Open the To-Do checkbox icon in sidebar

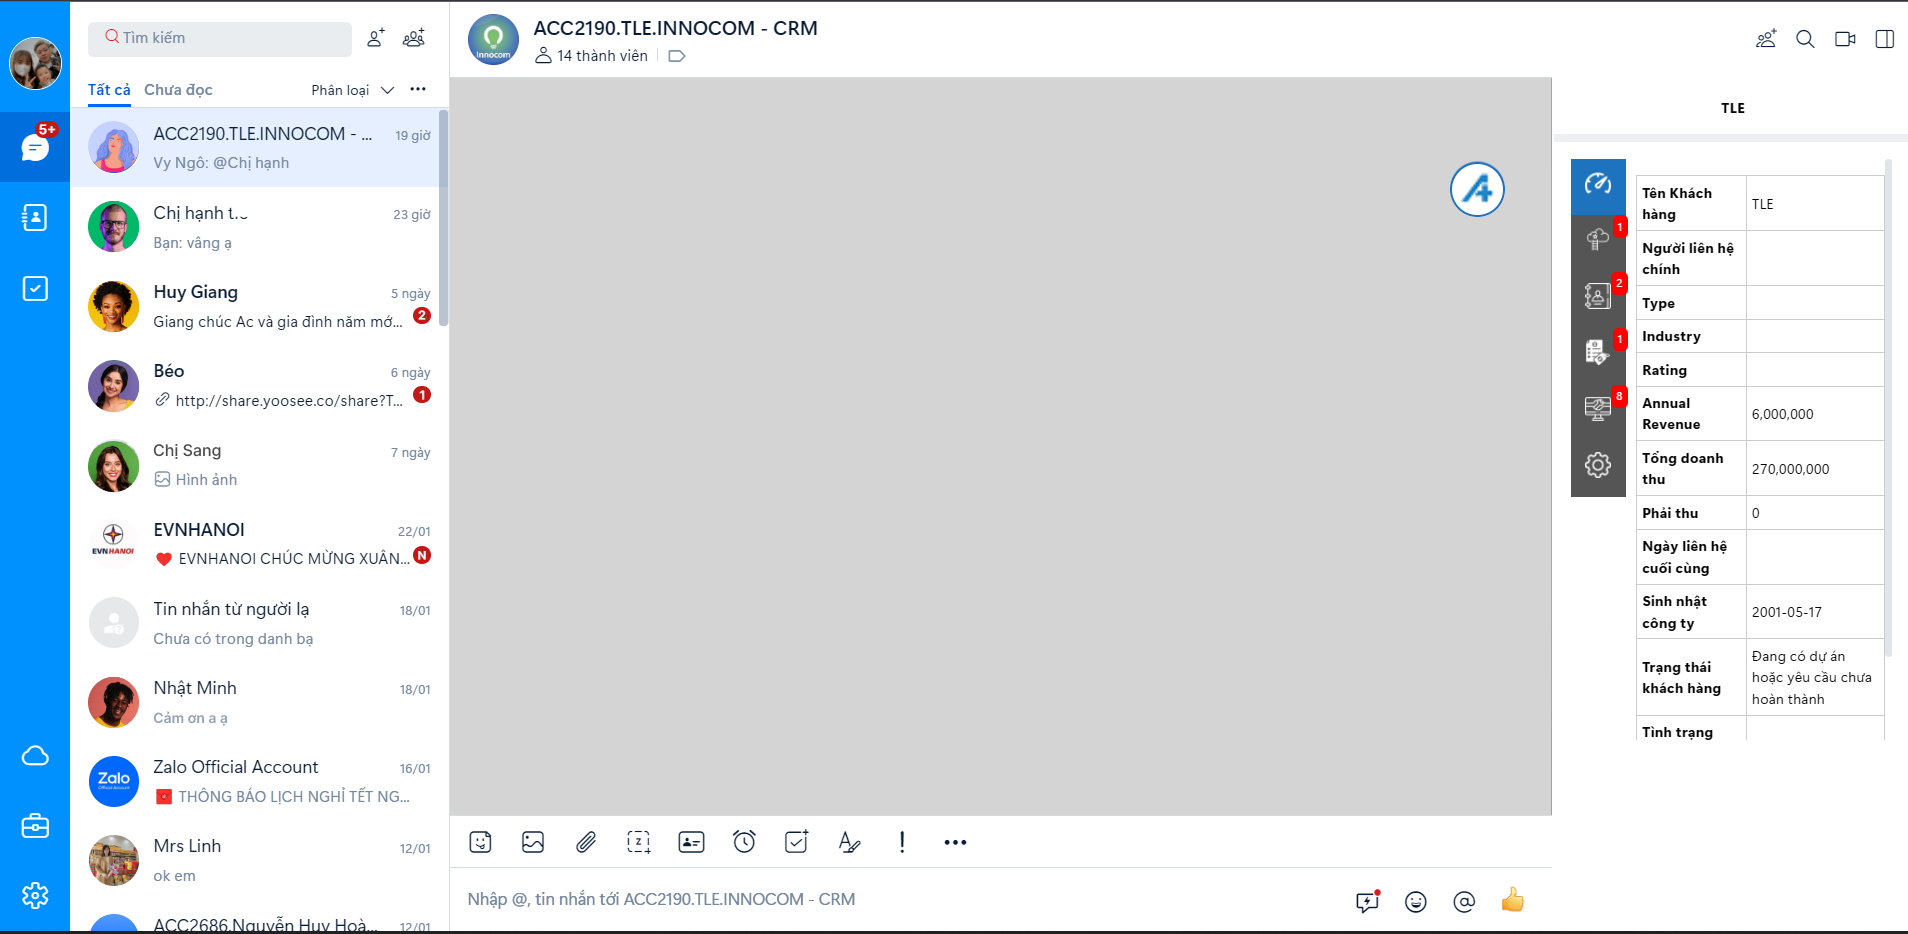point(35,288)
